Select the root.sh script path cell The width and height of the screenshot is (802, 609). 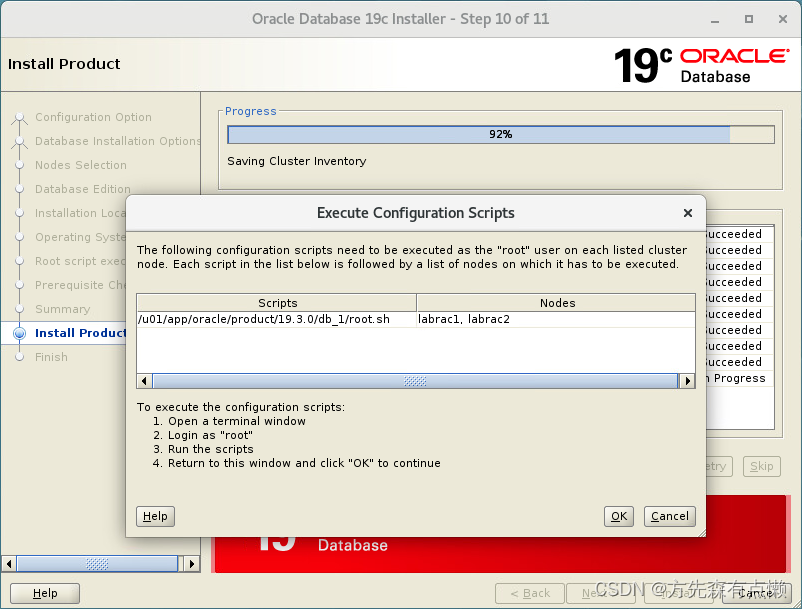(x=277, y=319)
